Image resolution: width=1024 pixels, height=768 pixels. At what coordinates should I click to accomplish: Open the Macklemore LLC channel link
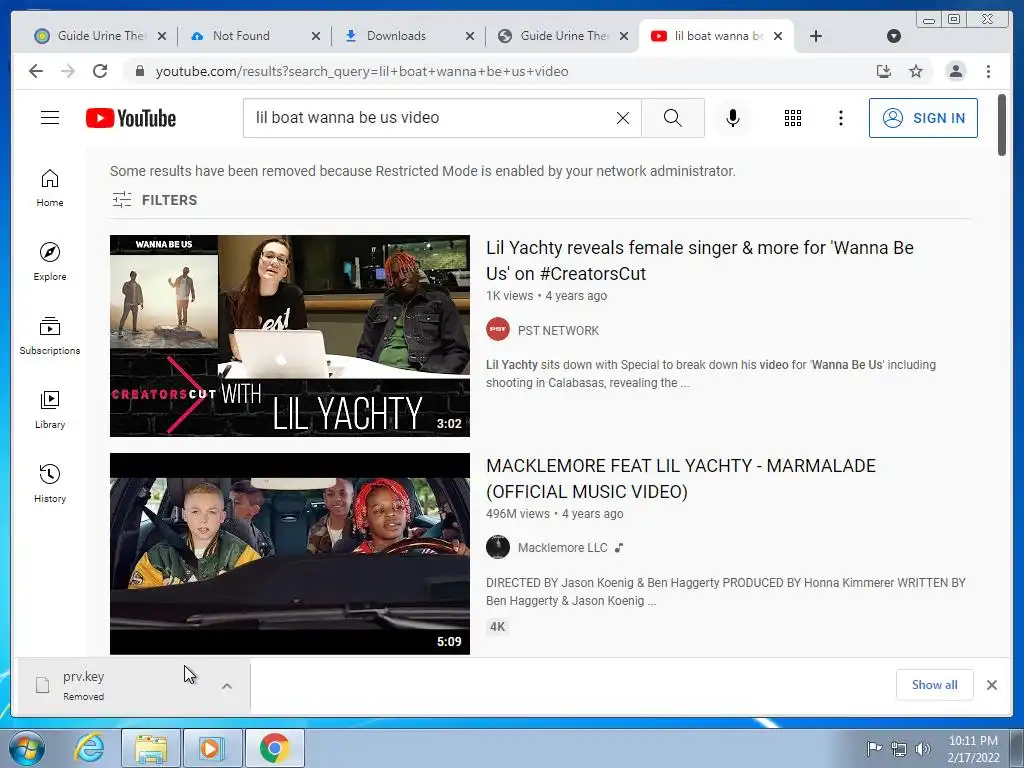tap(562, 547)
